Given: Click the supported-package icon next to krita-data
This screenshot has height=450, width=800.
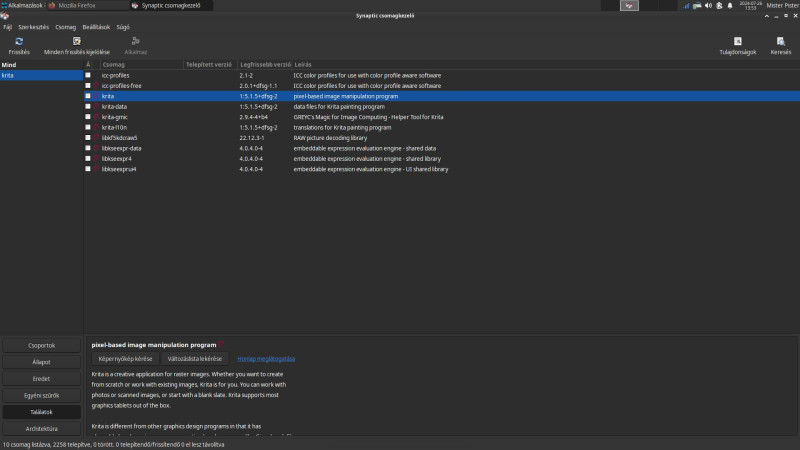Looking at the screenshot, I should 96,107.
